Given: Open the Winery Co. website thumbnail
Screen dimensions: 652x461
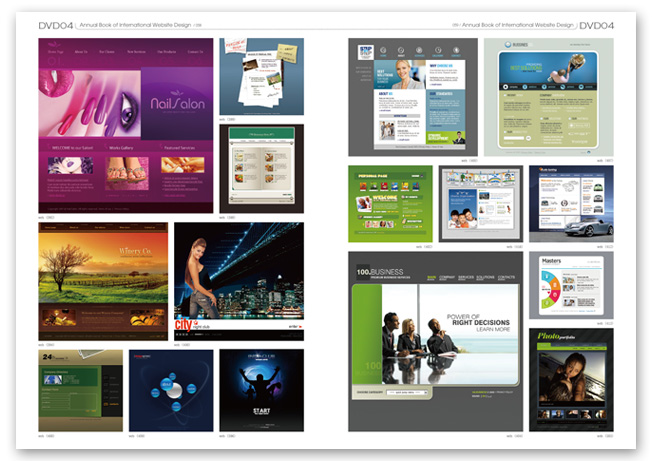Looking at the screenshot, I should (x=103, y=281).
